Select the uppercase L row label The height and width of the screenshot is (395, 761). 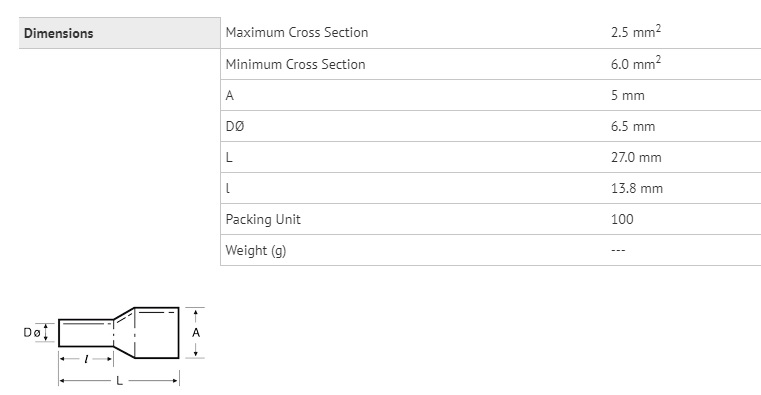229,157
